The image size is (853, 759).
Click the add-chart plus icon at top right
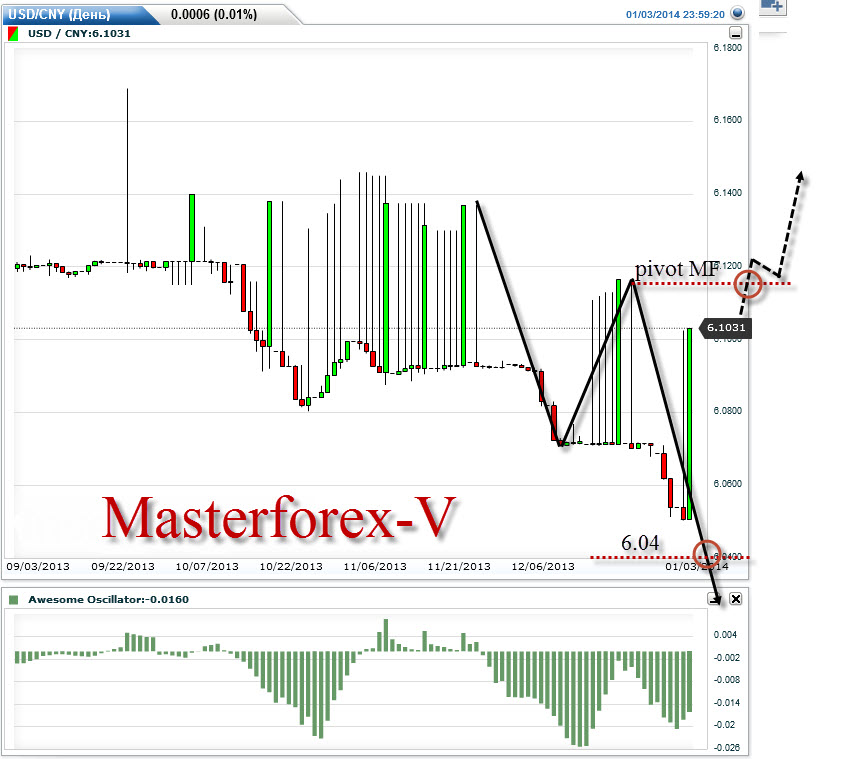click(x=772, y=7)
